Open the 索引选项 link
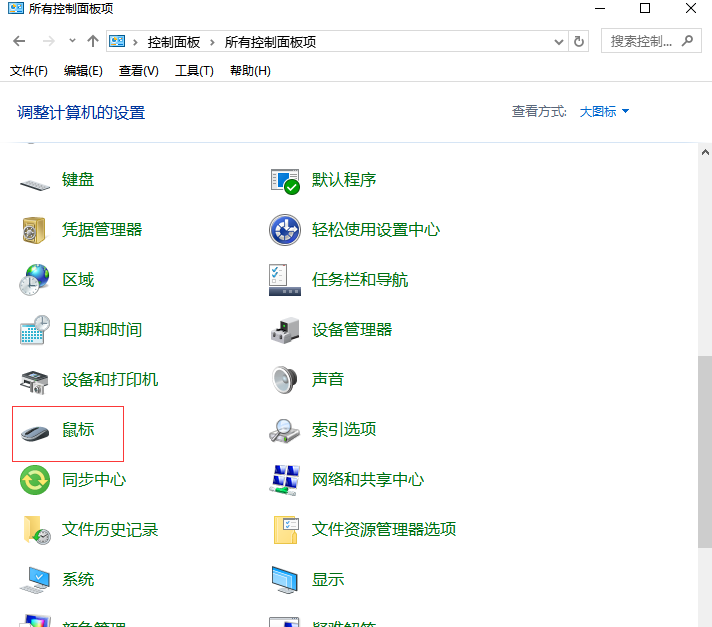This screenshot has width=712, height=627. pos(344,430)
